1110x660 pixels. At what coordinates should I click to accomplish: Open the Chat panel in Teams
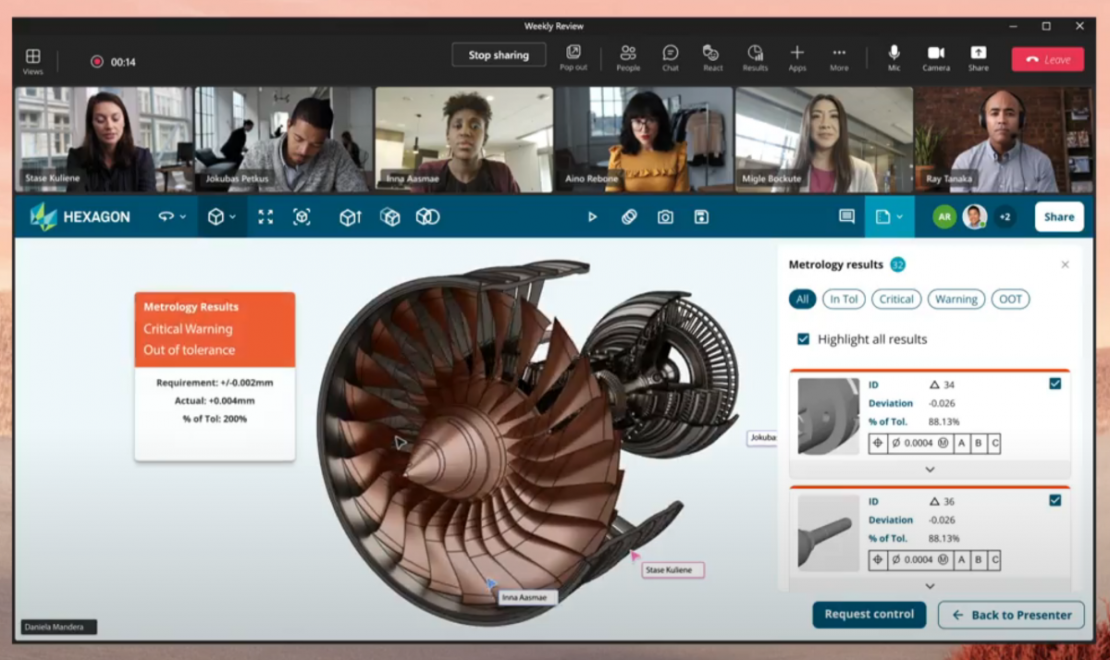click(670, 58)
